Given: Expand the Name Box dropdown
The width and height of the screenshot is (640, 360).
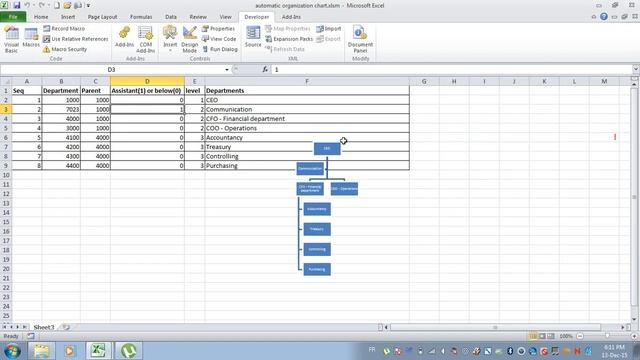Looking at the screenshot, I should [x=227, y=70].
